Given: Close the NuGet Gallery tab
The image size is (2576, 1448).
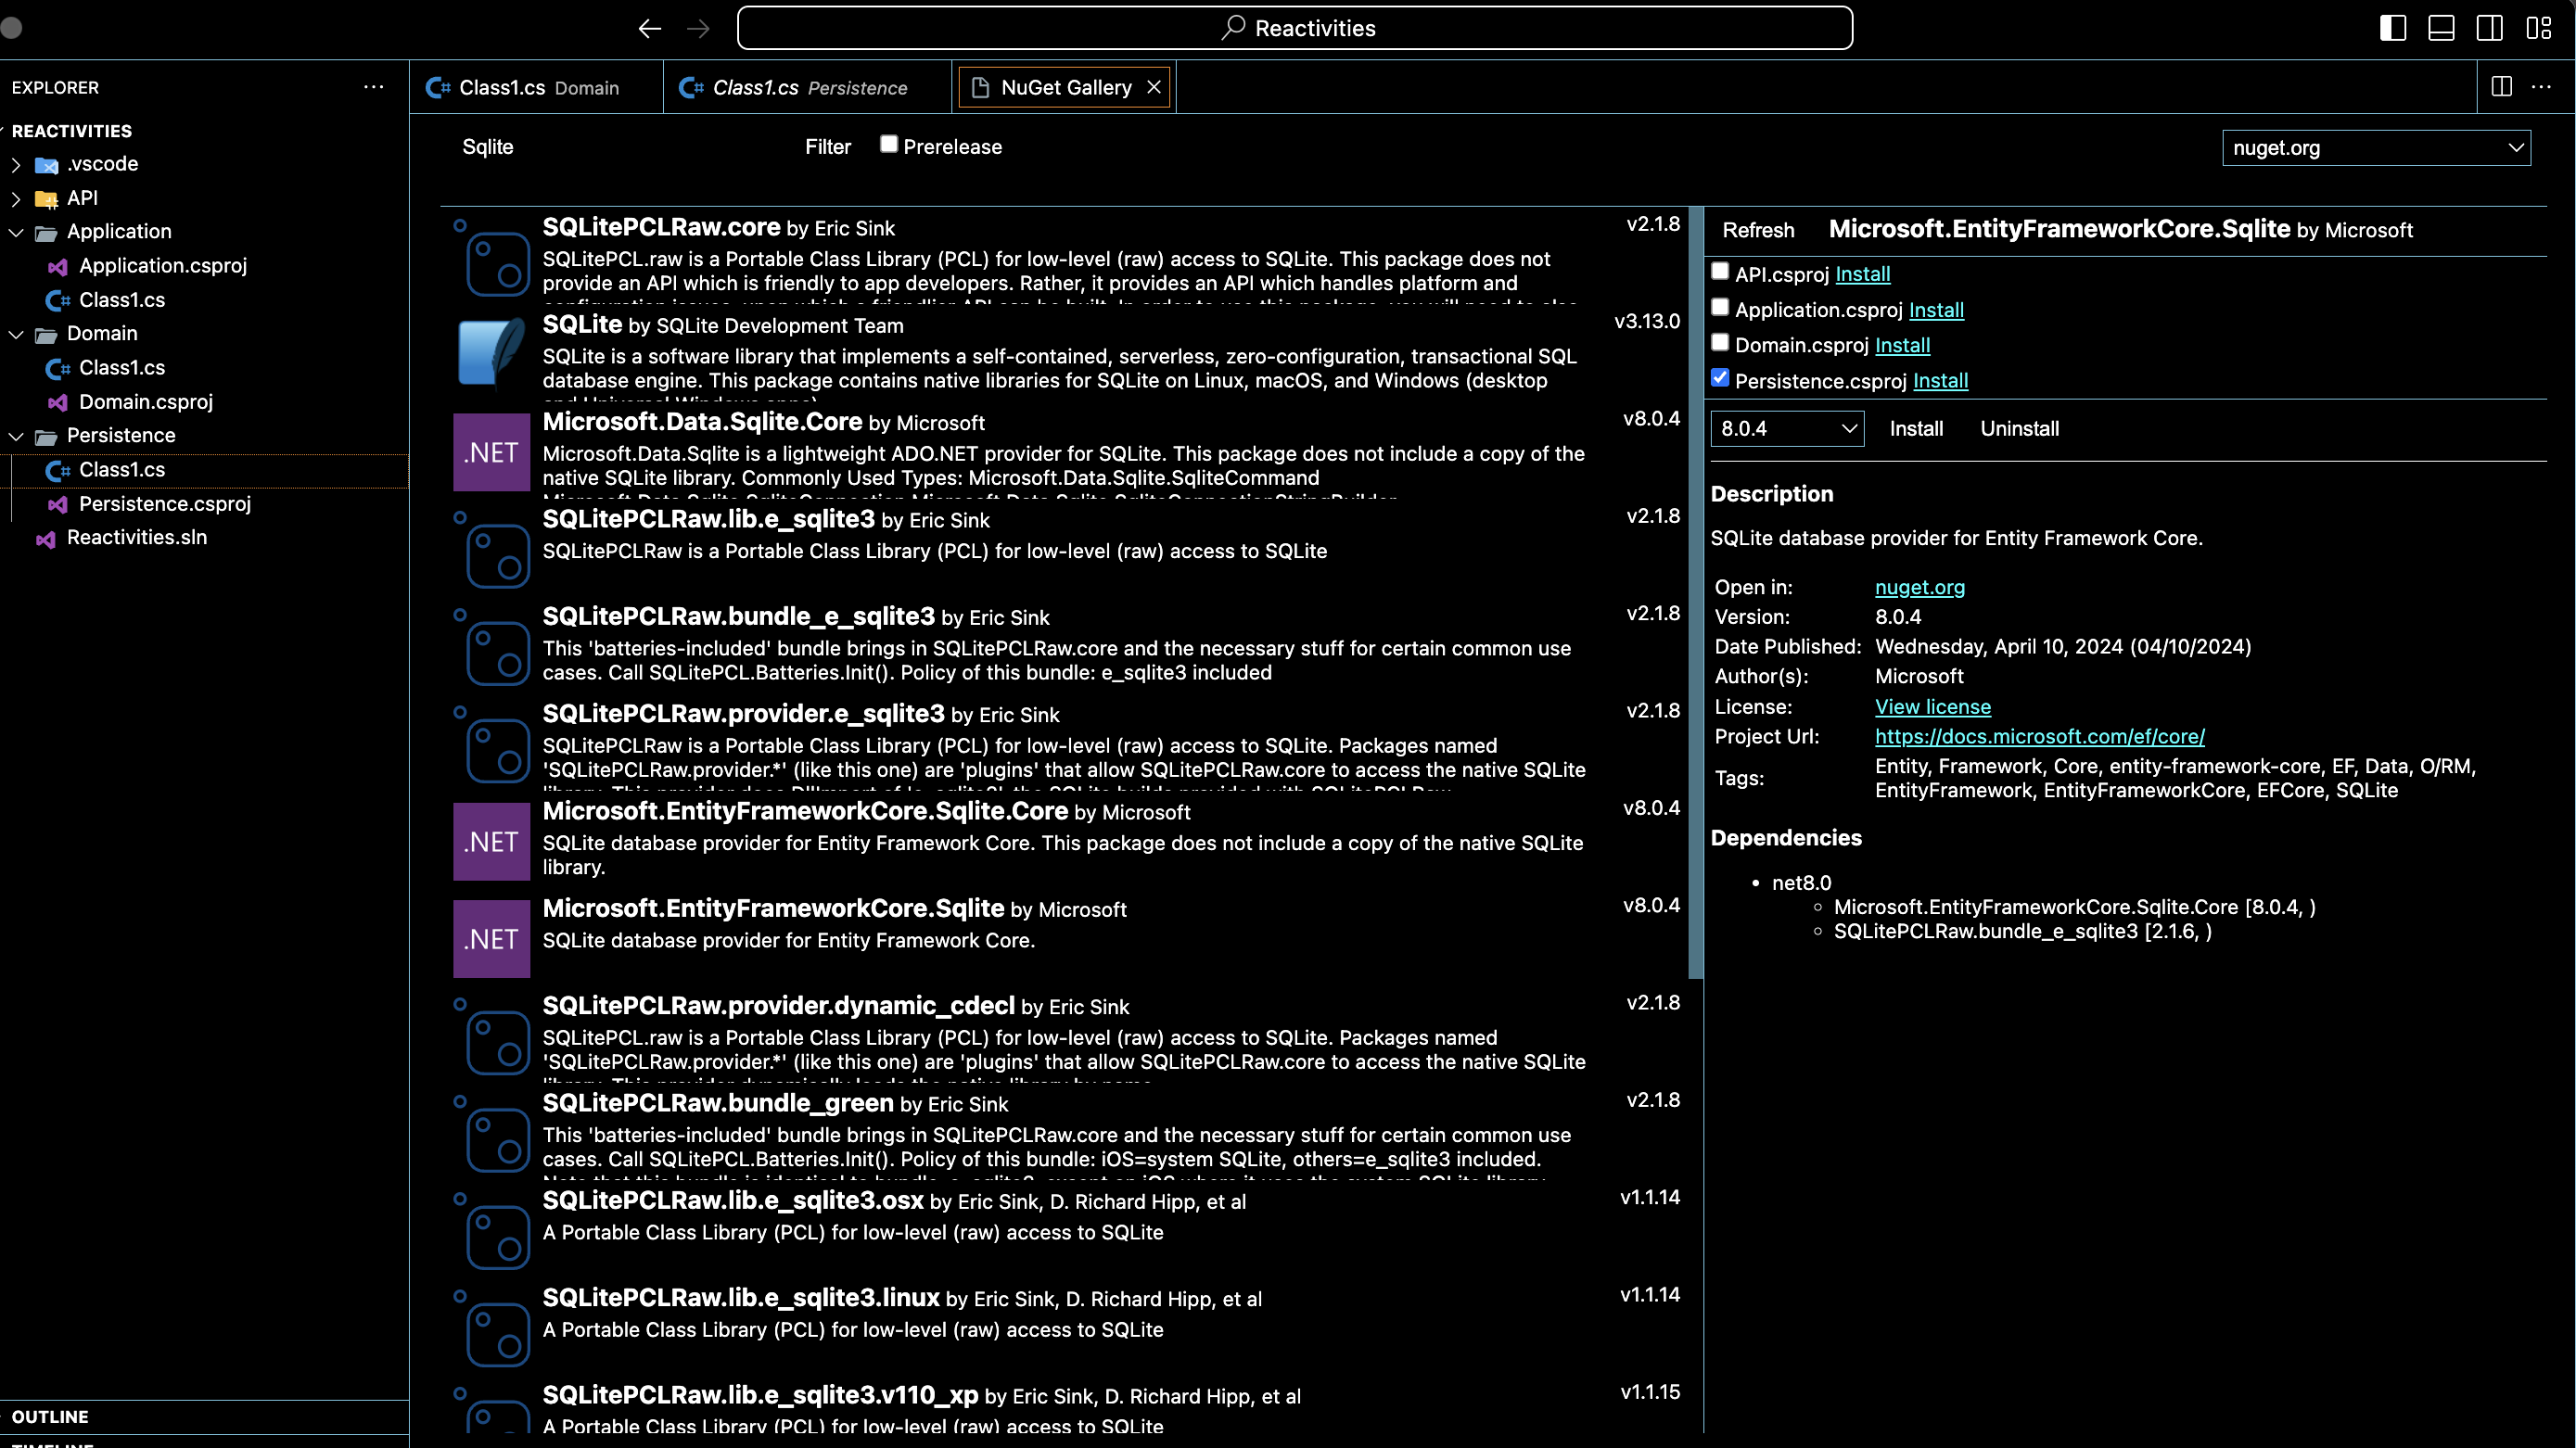Looking at the screenshot, I should pos(1154,87).
